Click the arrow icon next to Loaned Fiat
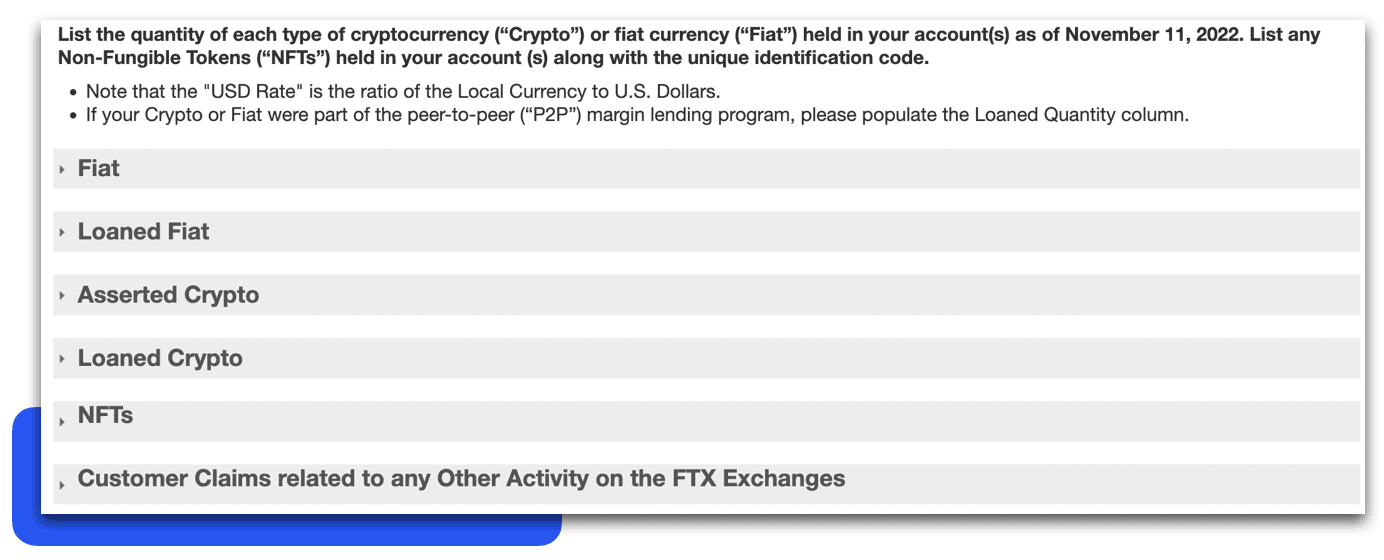 click(62, 233)
